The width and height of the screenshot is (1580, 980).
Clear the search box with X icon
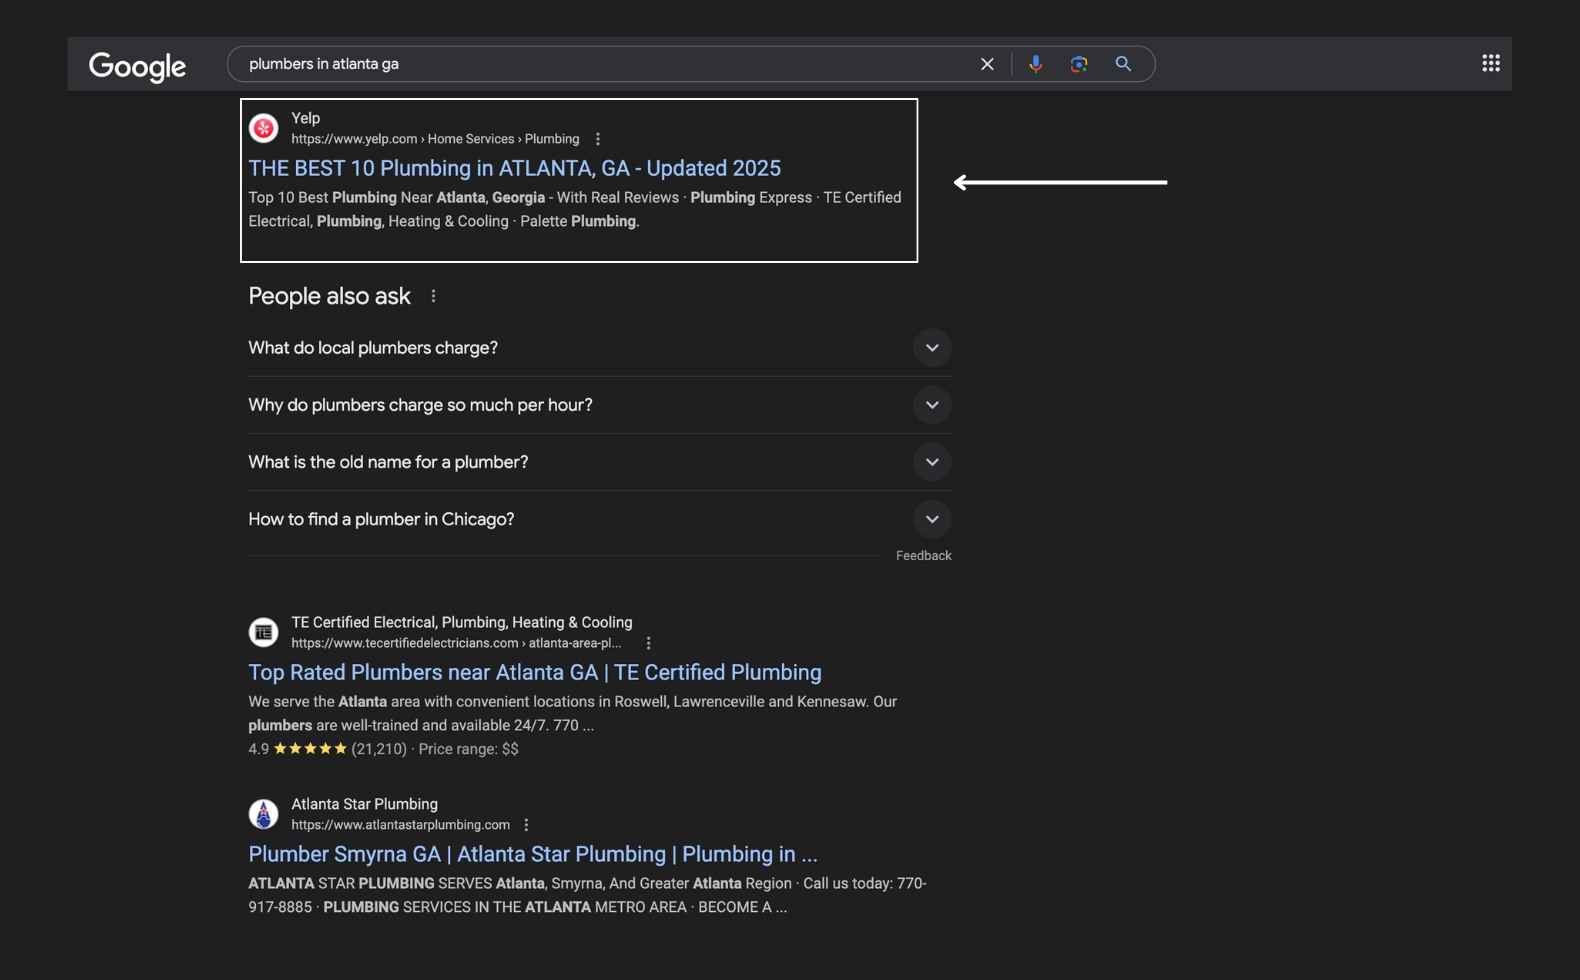[x=987, y=64]
